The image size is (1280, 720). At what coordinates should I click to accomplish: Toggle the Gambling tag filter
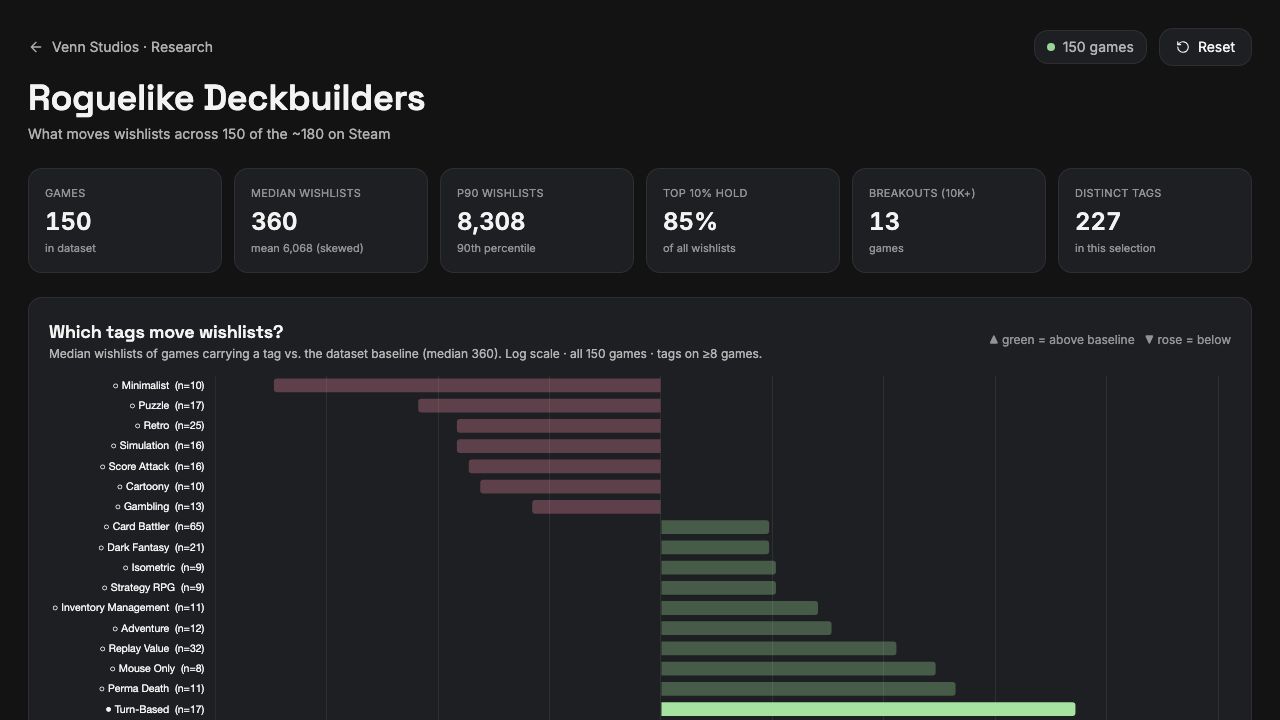tap(159, 506)
